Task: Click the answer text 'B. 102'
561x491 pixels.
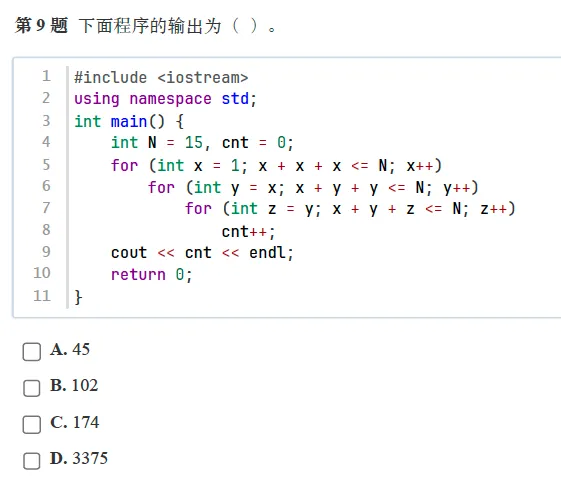Action: tap(74, 385)
